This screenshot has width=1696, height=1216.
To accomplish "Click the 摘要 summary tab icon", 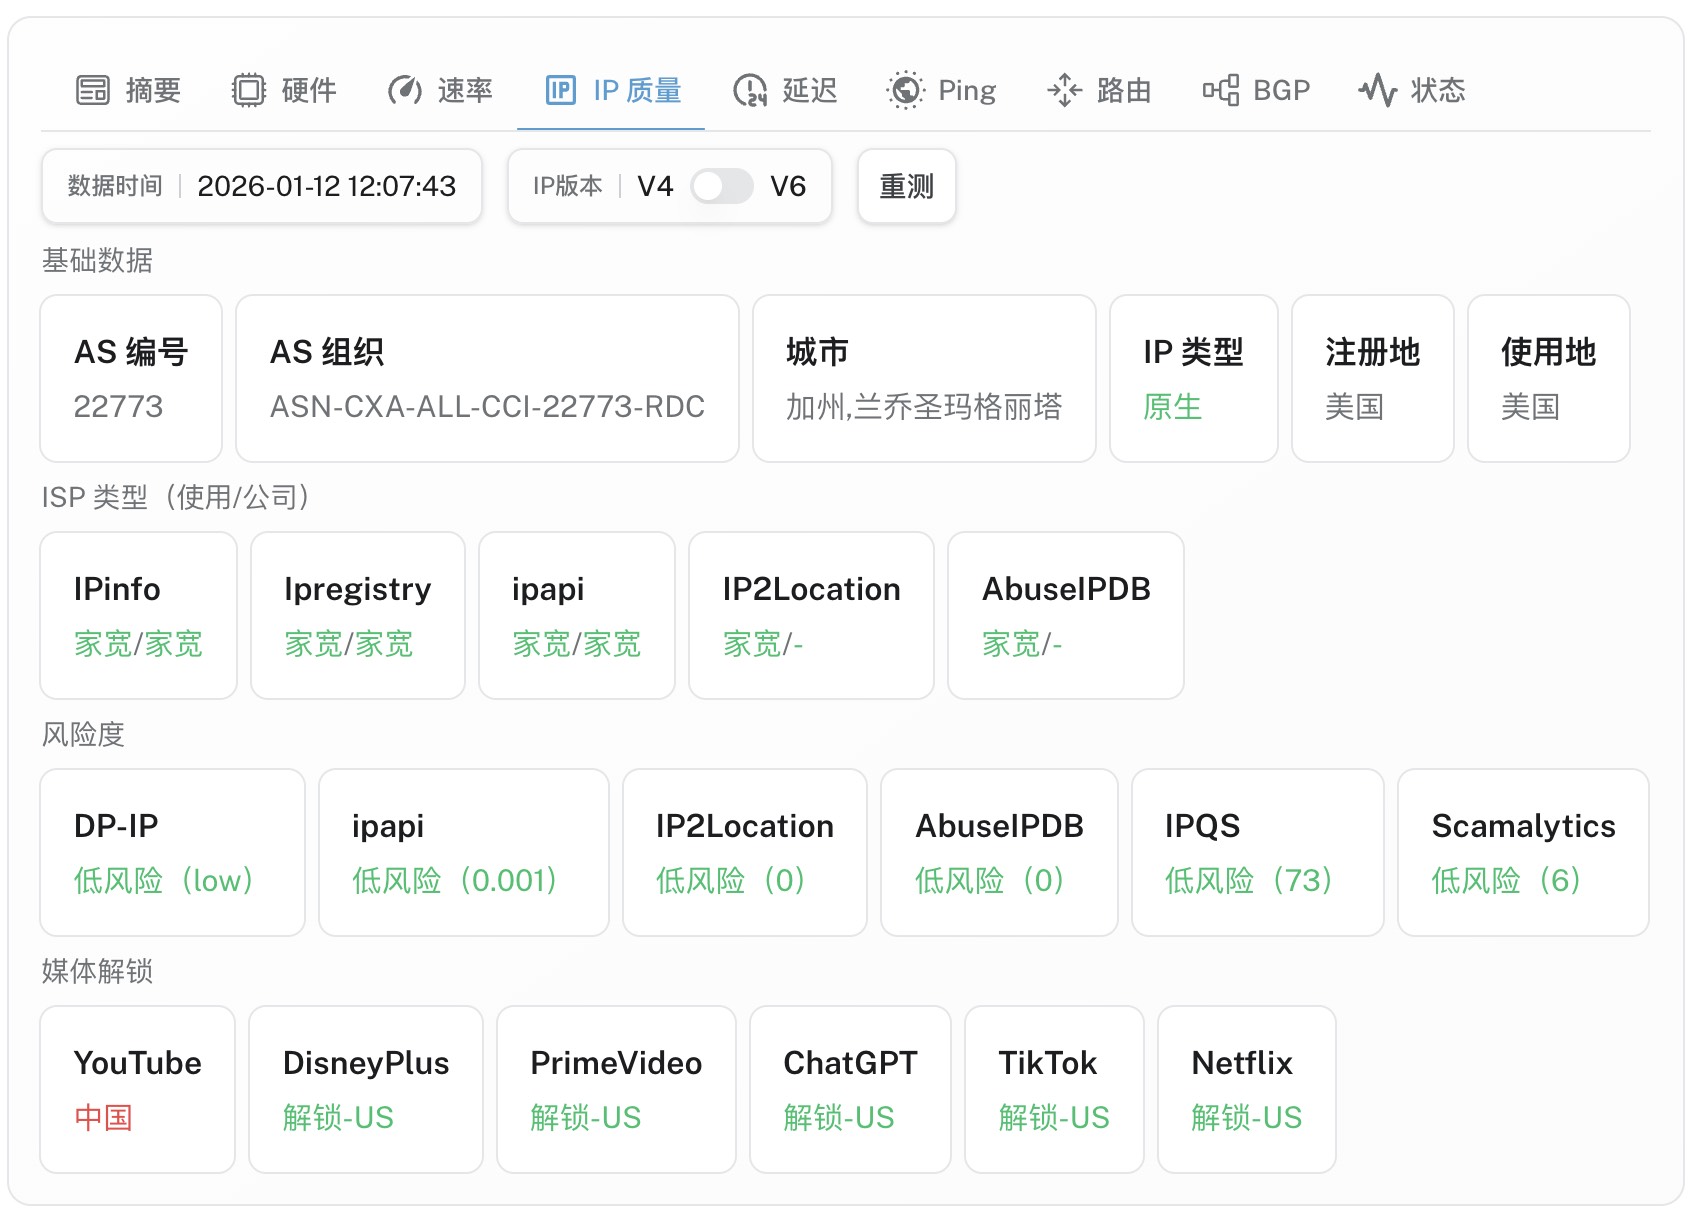I will pyautogui.click(x=93, y=90).
